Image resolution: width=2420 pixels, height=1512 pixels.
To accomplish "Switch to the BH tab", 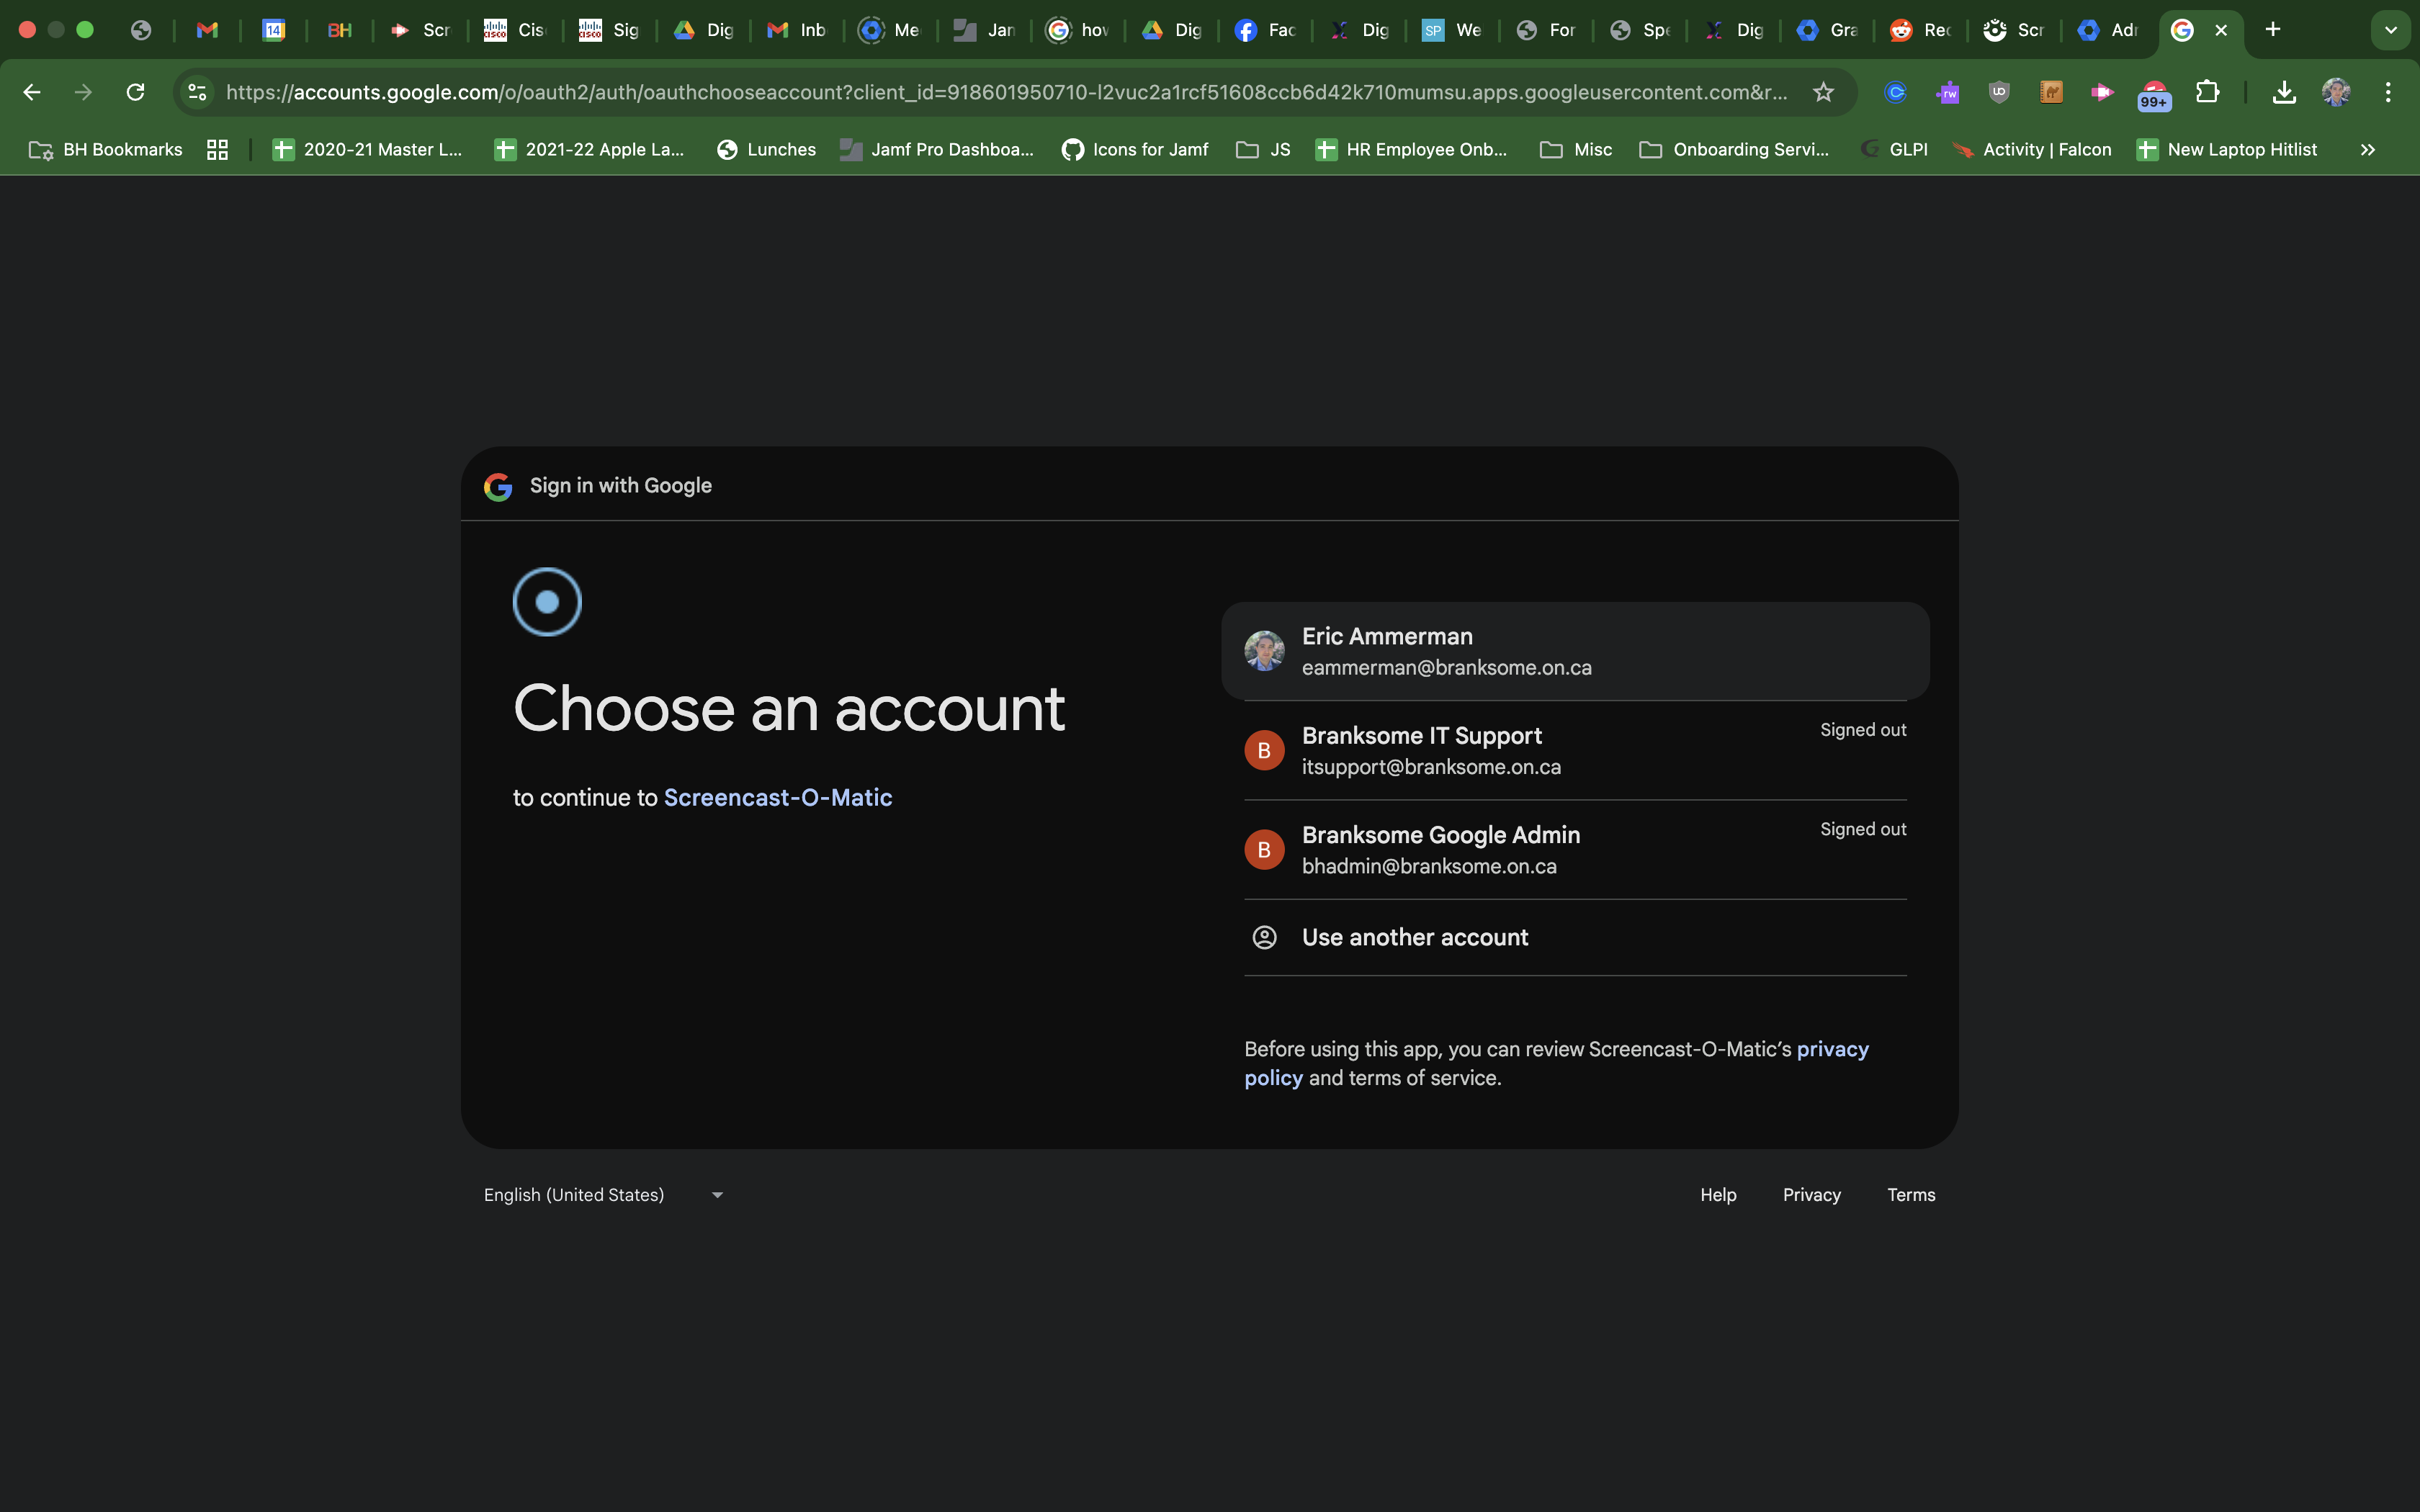I will pos(340,30).
